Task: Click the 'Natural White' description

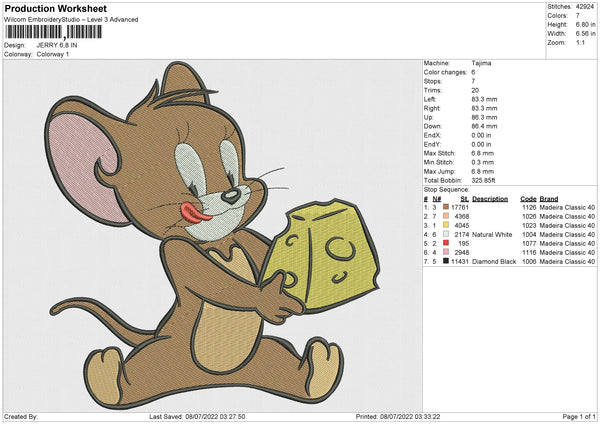Action: [x=492, y=234]
